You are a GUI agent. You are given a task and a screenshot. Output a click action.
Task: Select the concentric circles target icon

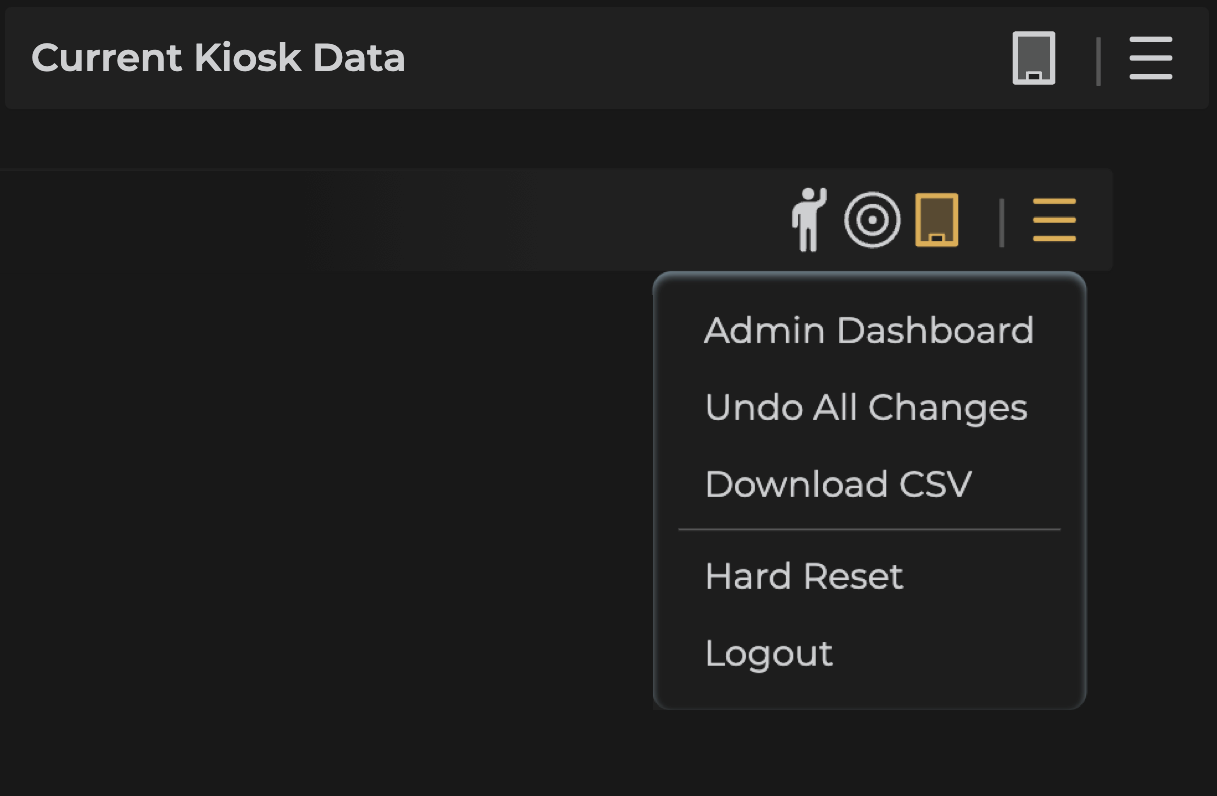pos(872,220)
